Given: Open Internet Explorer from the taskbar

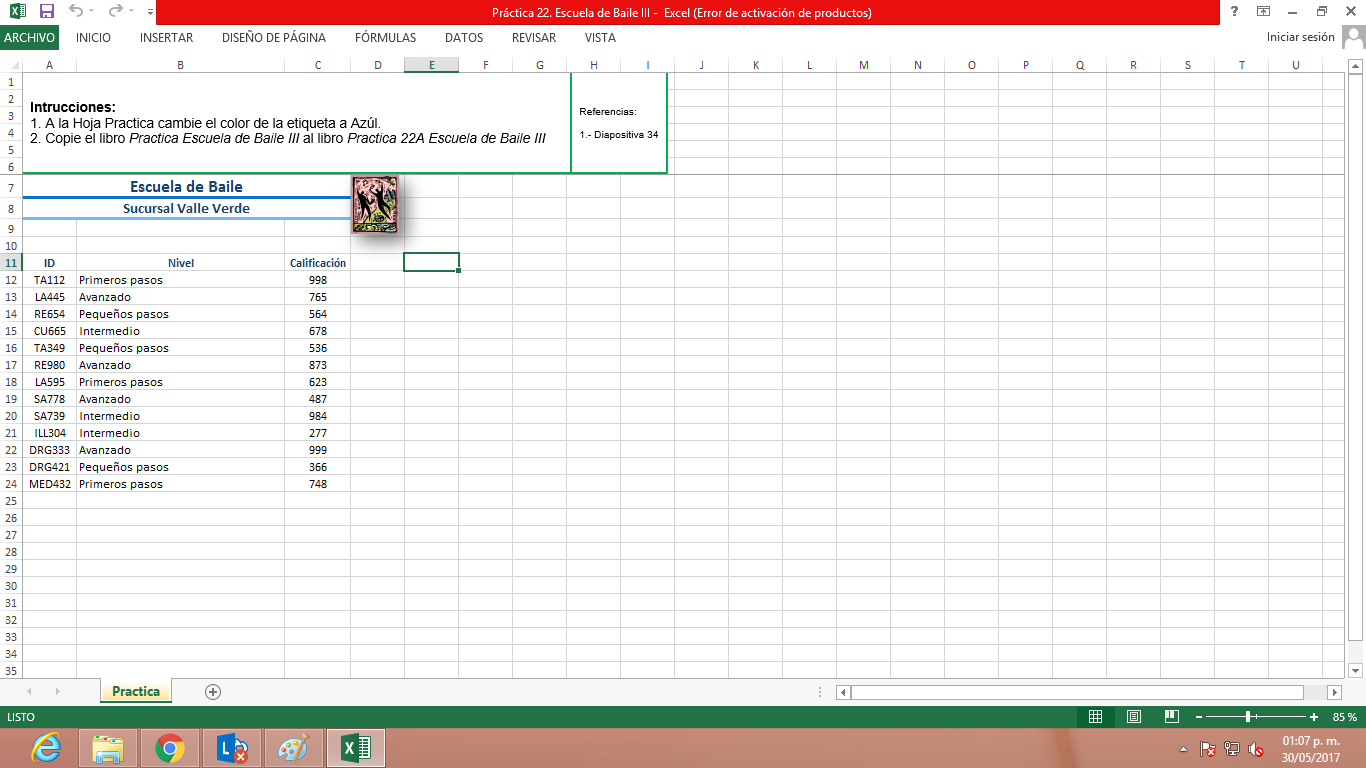Looking at the screenshot, I should point(46,748).
